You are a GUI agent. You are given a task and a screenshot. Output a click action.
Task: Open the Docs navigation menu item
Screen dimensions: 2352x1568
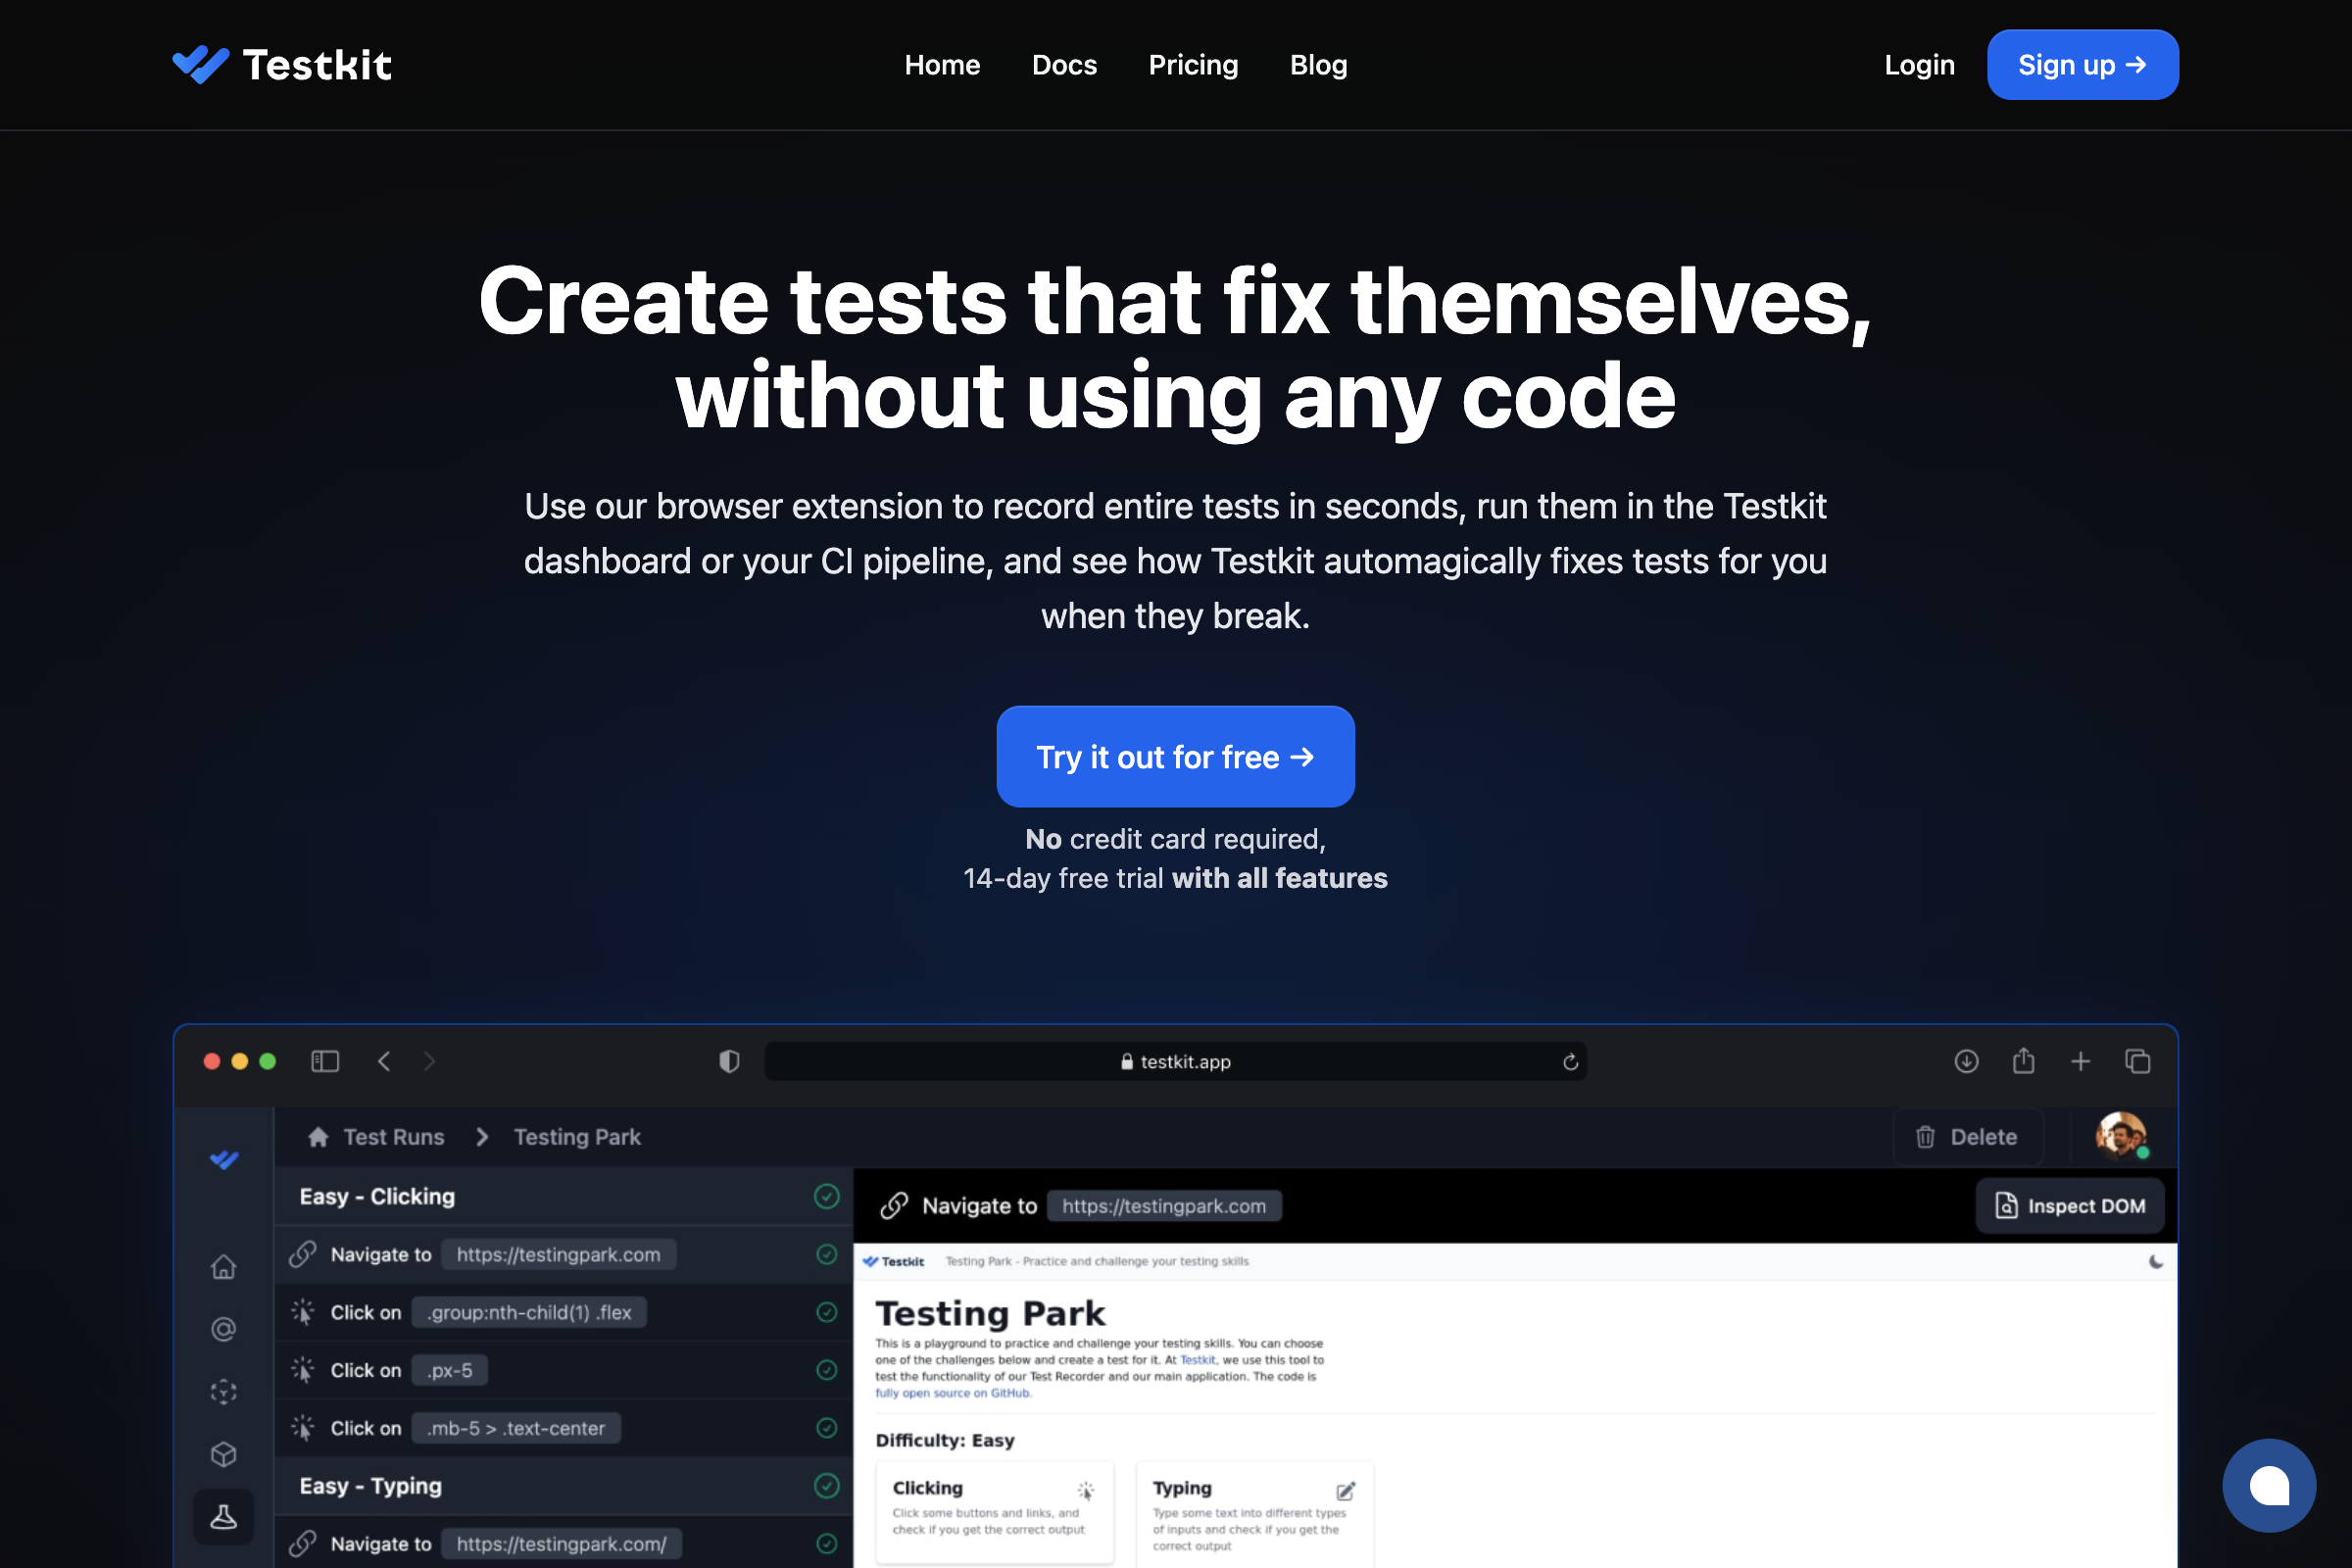tap(1064, 65)
